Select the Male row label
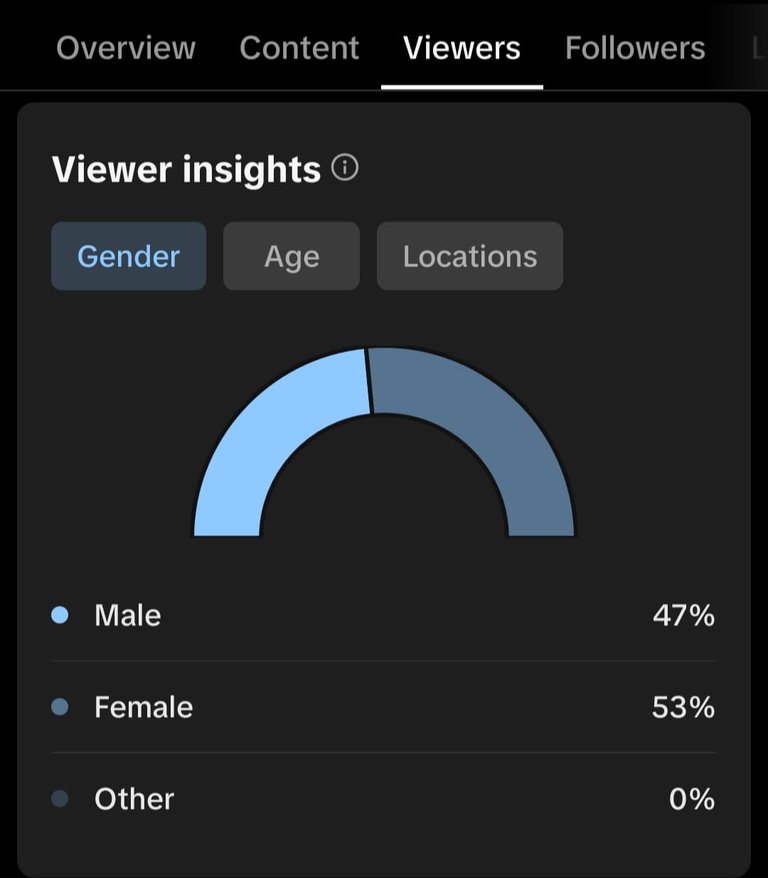Viewport: 768px width, 878px height. [127, 615]
